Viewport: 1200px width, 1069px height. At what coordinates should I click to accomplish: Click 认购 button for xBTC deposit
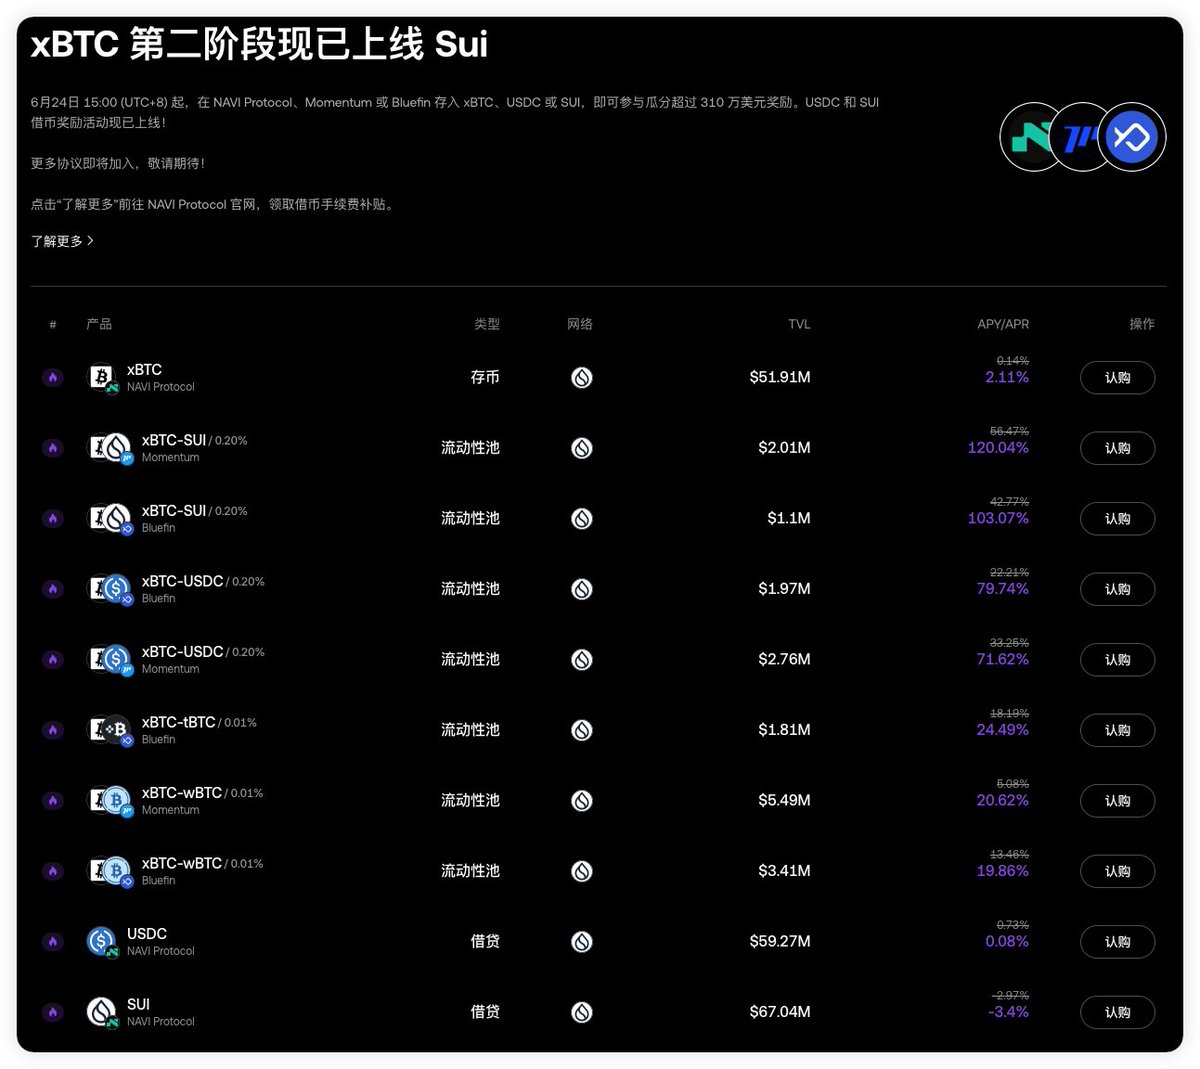click(1117, 378)
